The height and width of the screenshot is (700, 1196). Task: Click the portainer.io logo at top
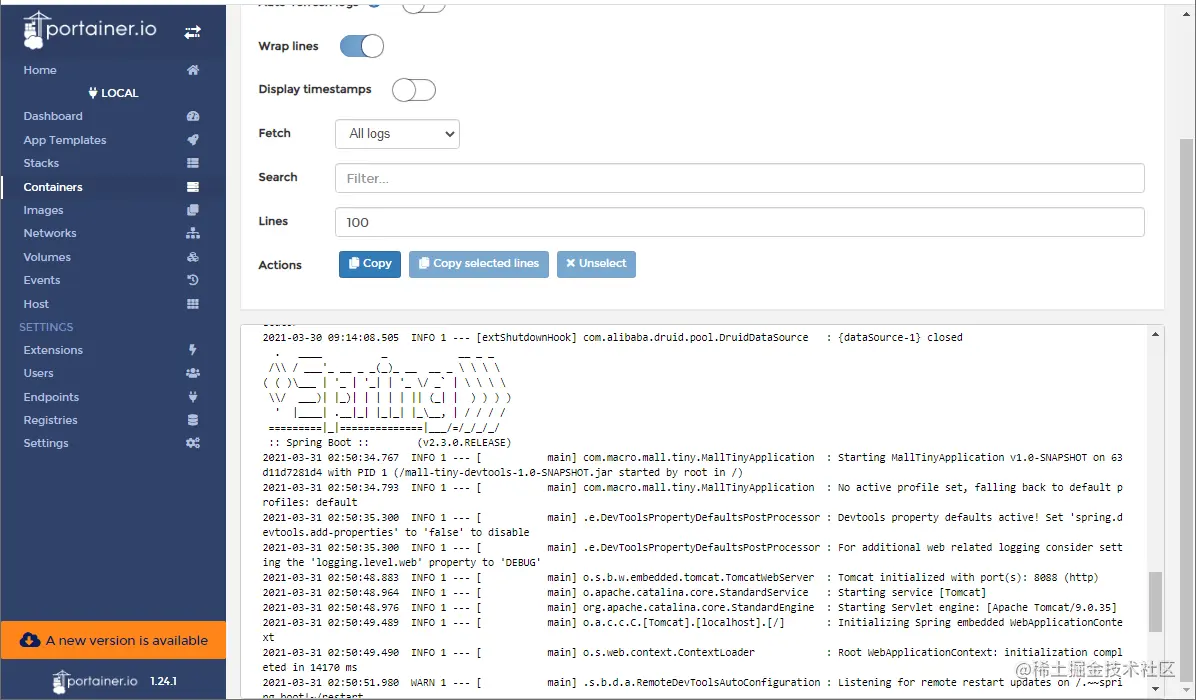(90, 31)
